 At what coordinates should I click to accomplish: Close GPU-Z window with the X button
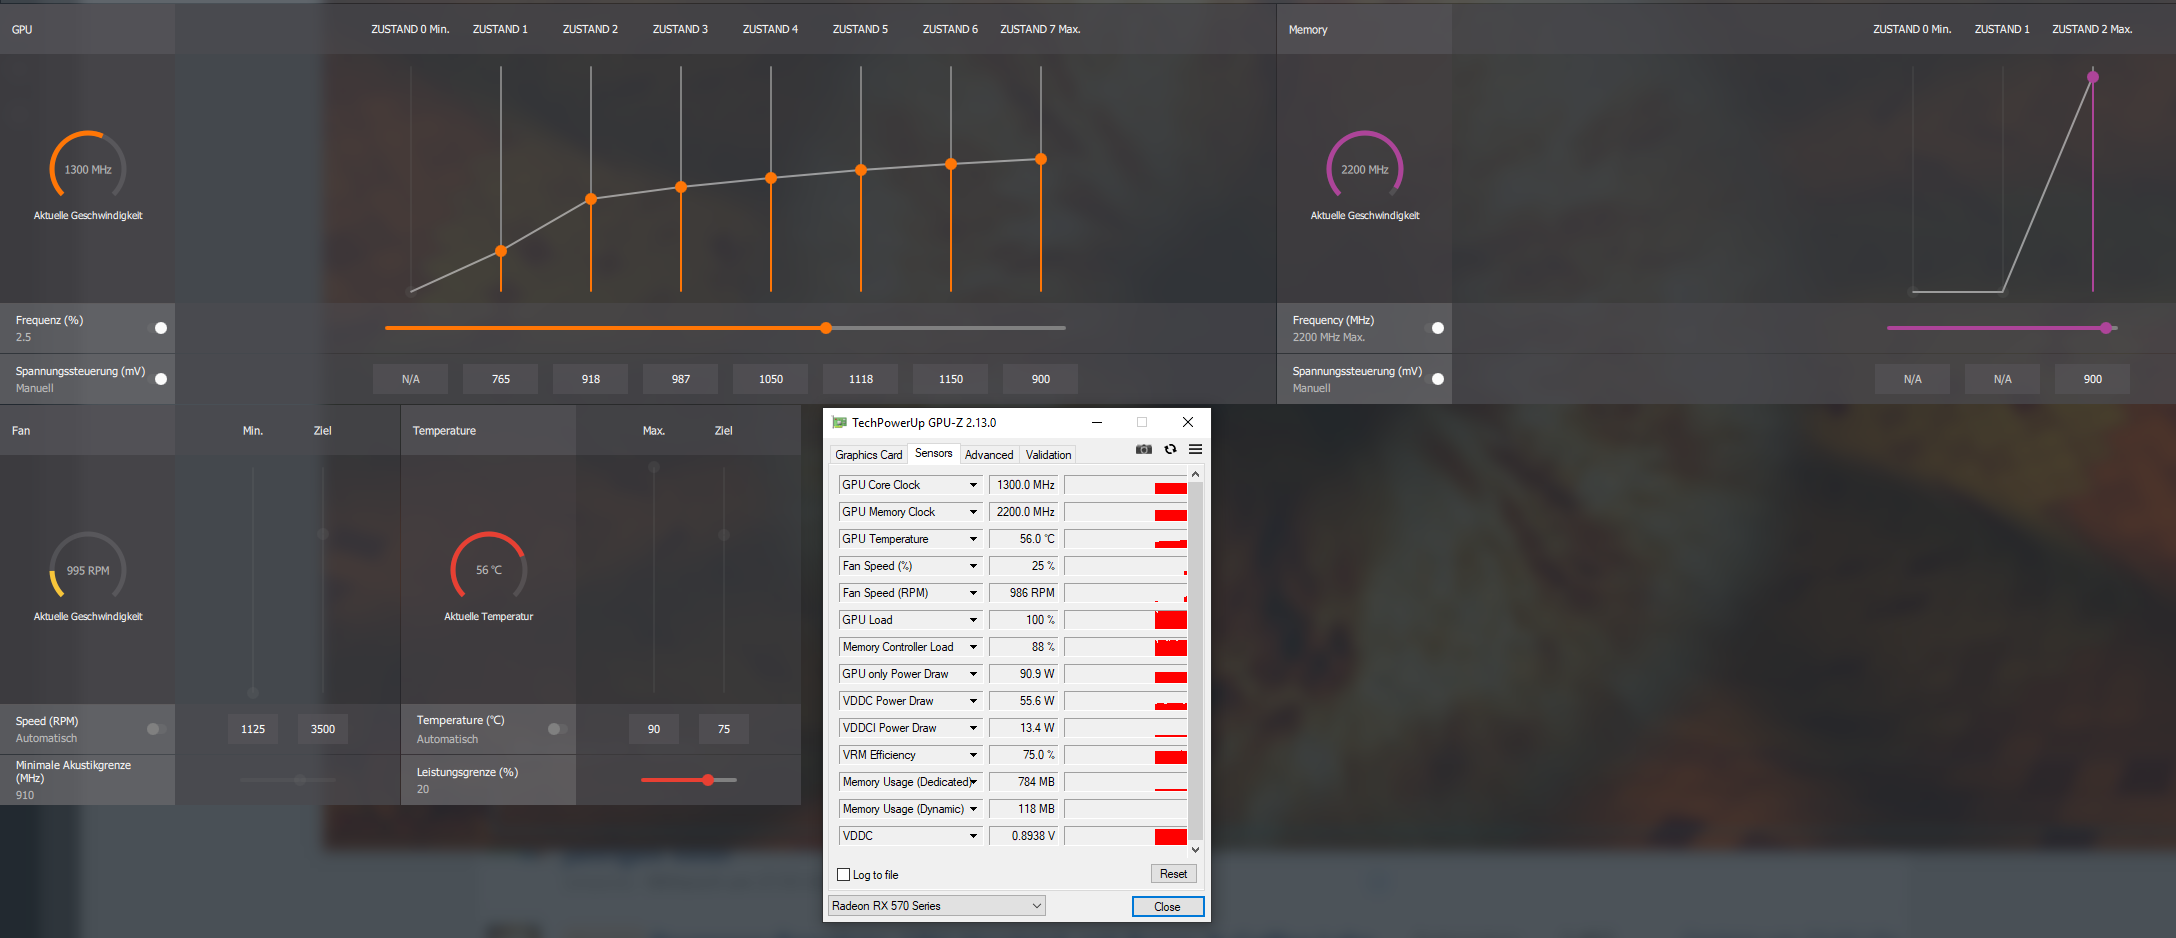1188,422
